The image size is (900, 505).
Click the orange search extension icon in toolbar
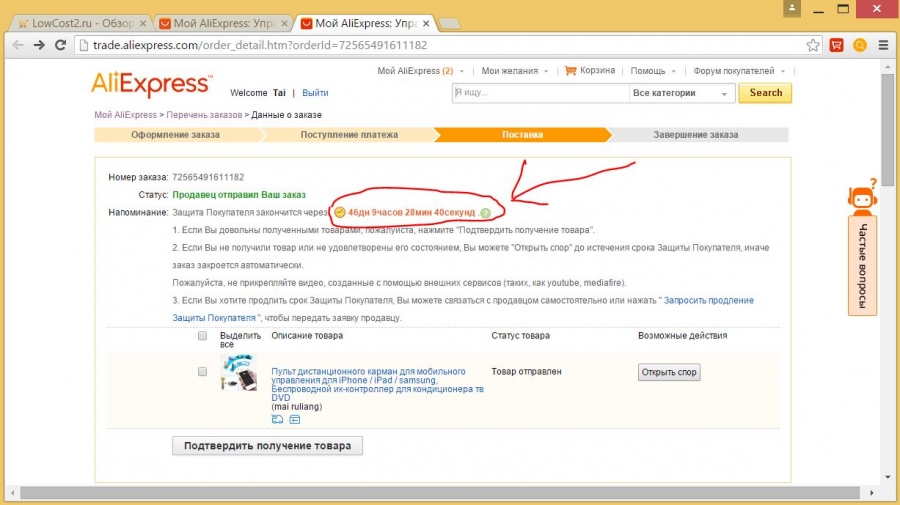tap(859, 45)
